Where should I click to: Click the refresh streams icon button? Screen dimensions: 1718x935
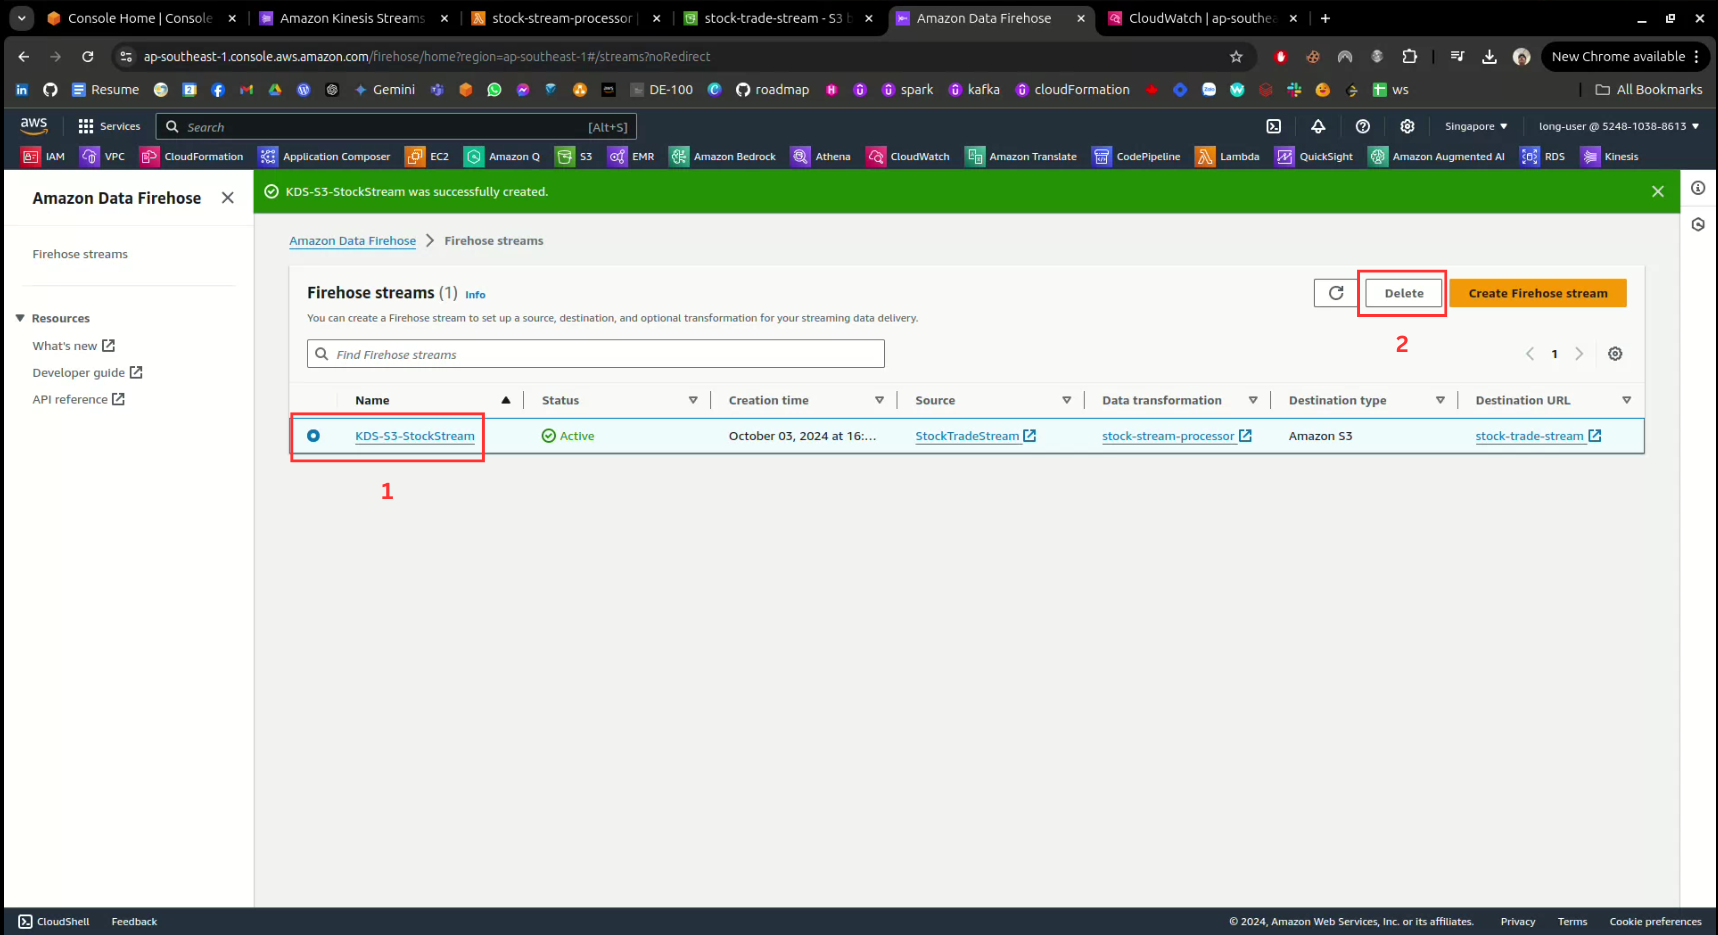point(1335,293)
